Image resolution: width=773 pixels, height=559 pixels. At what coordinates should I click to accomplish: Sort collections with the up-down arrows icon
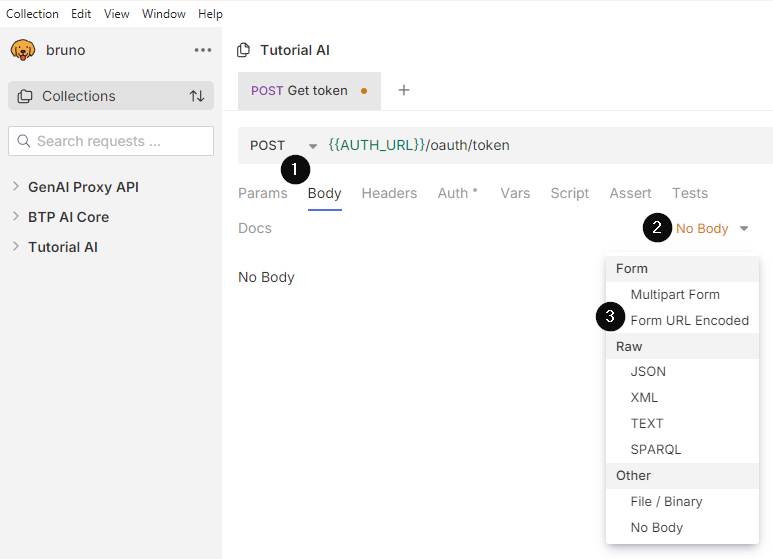[x=197, y=96]
